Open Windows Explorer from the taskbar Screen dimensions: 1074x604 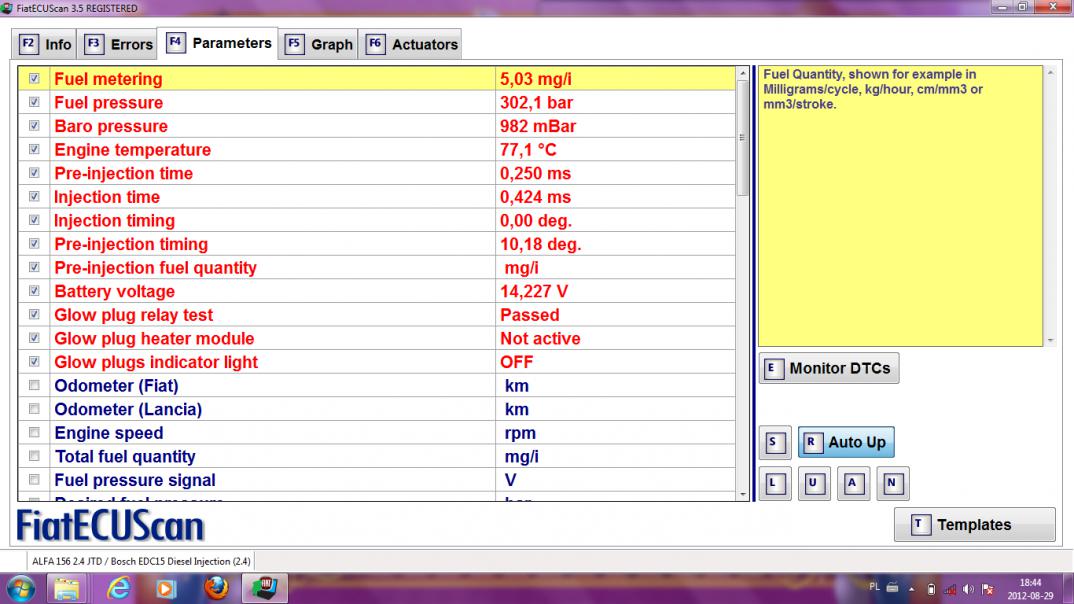coord(66,589)
